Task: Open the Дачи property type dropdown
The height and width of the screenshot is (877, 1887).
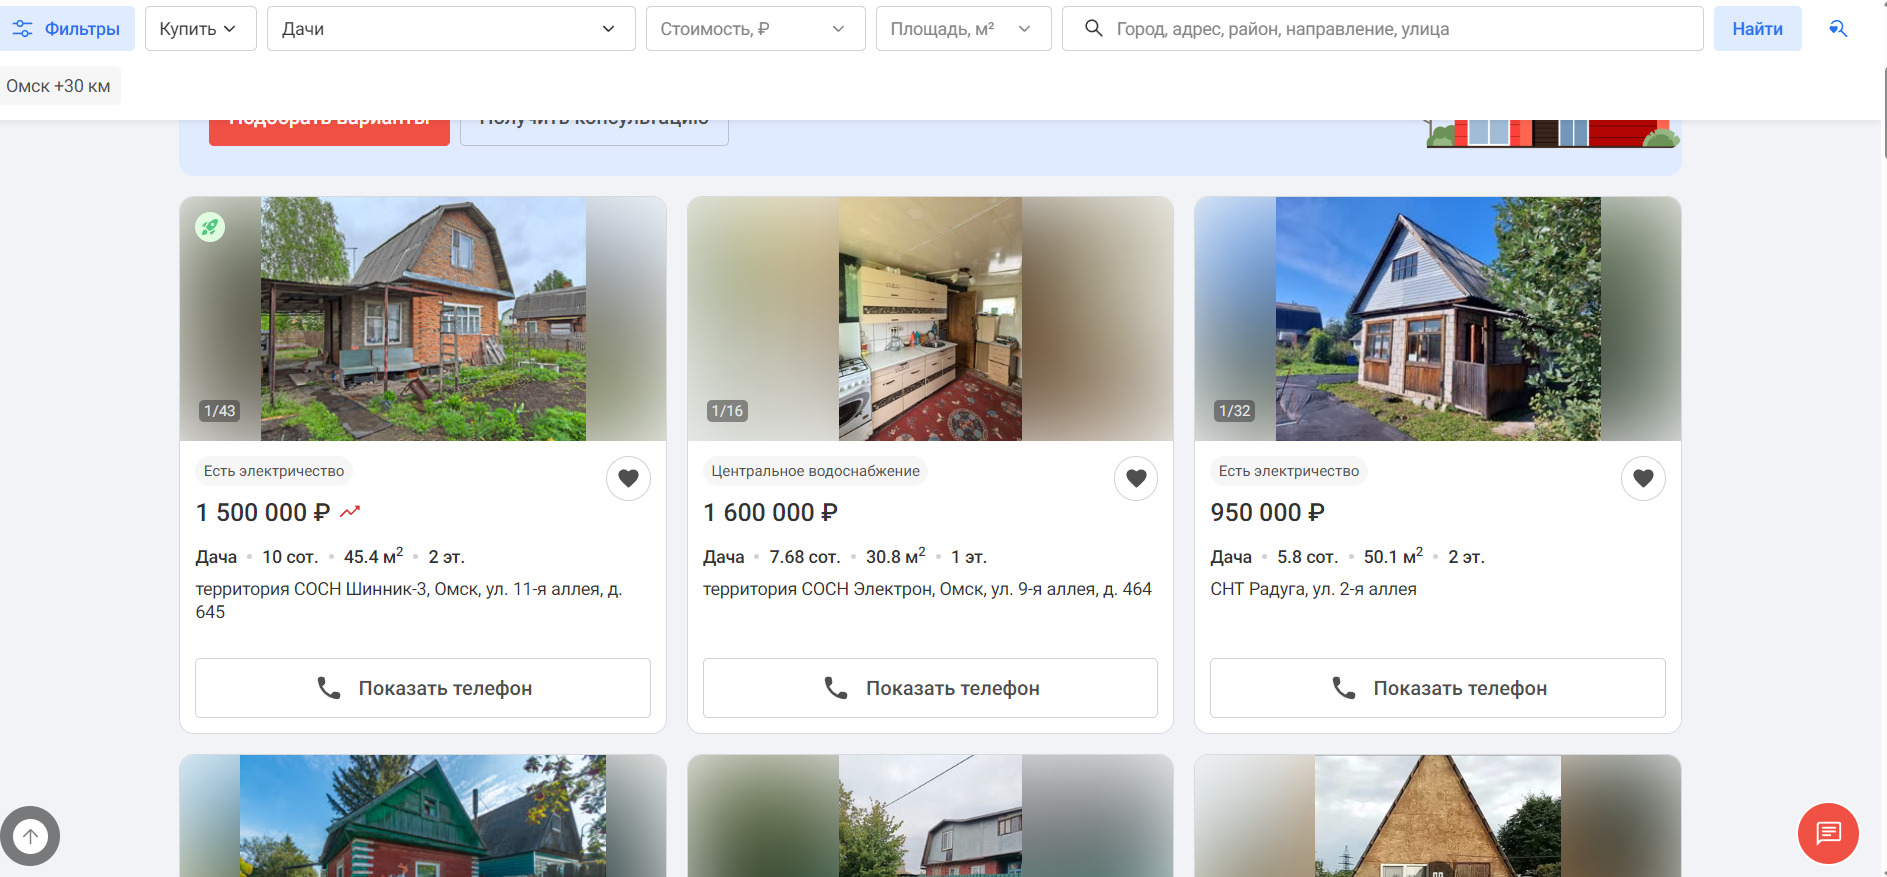Action: pyautogui.click(x=451, y=29)
